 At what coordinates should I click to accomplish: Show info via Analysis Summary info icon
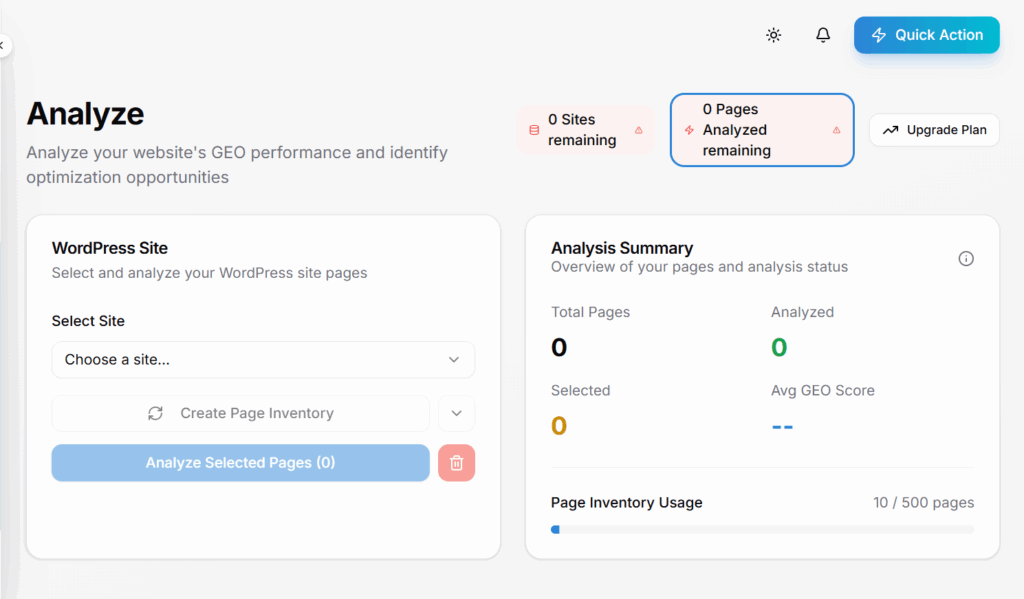[x=966, y=258]
